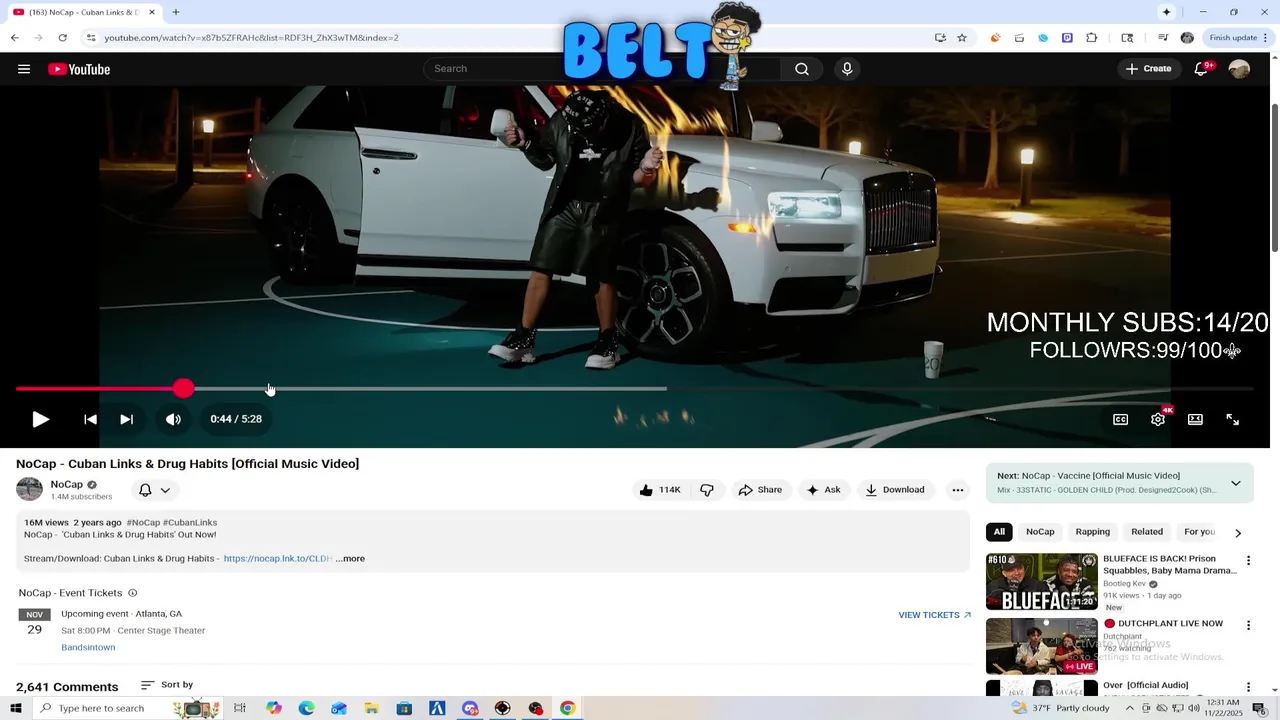Image resolution: width=1280 pixels, height=720 pixels.
Task: Expand description with ...more
Action: point(350,558)
